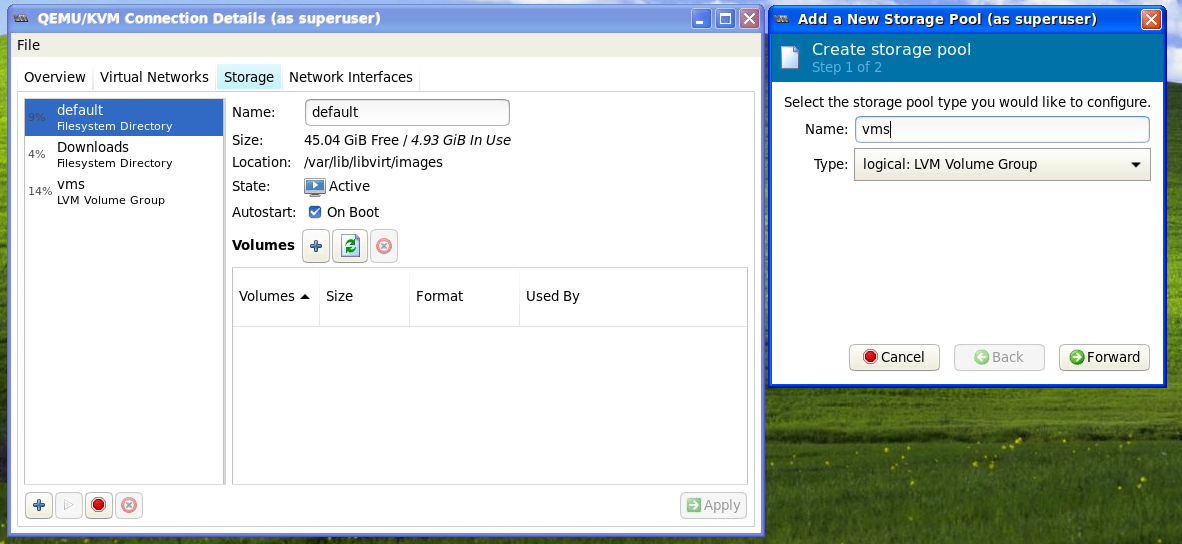Toggle the Autostart On Boot checkbox
Image resolution: width=1182 pixels, height=544 pixels.
coord(315,212)
